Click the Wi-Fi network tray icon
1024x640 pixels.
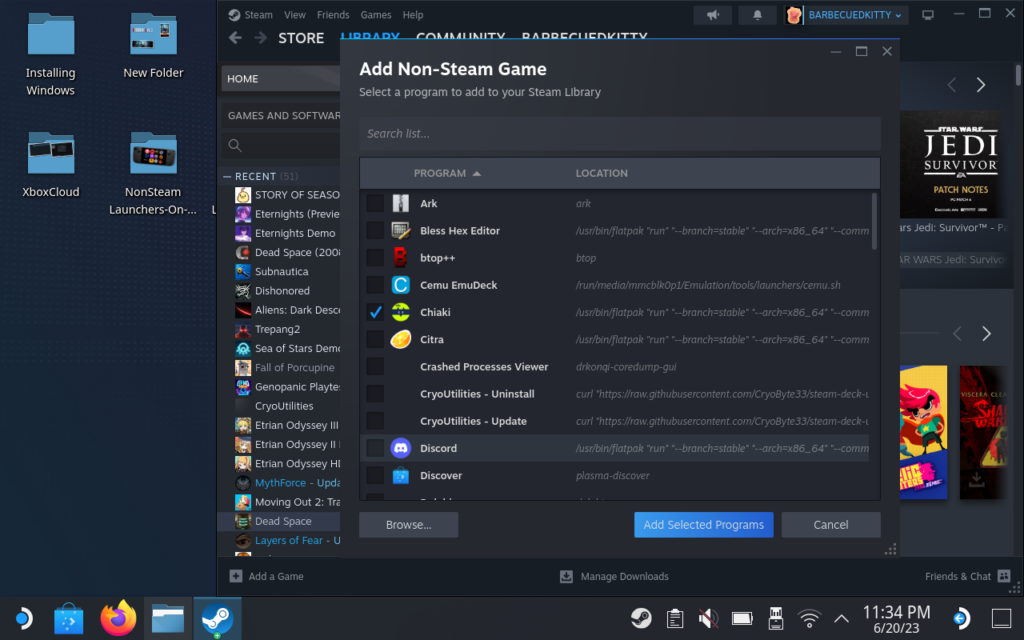coord(810,618)
